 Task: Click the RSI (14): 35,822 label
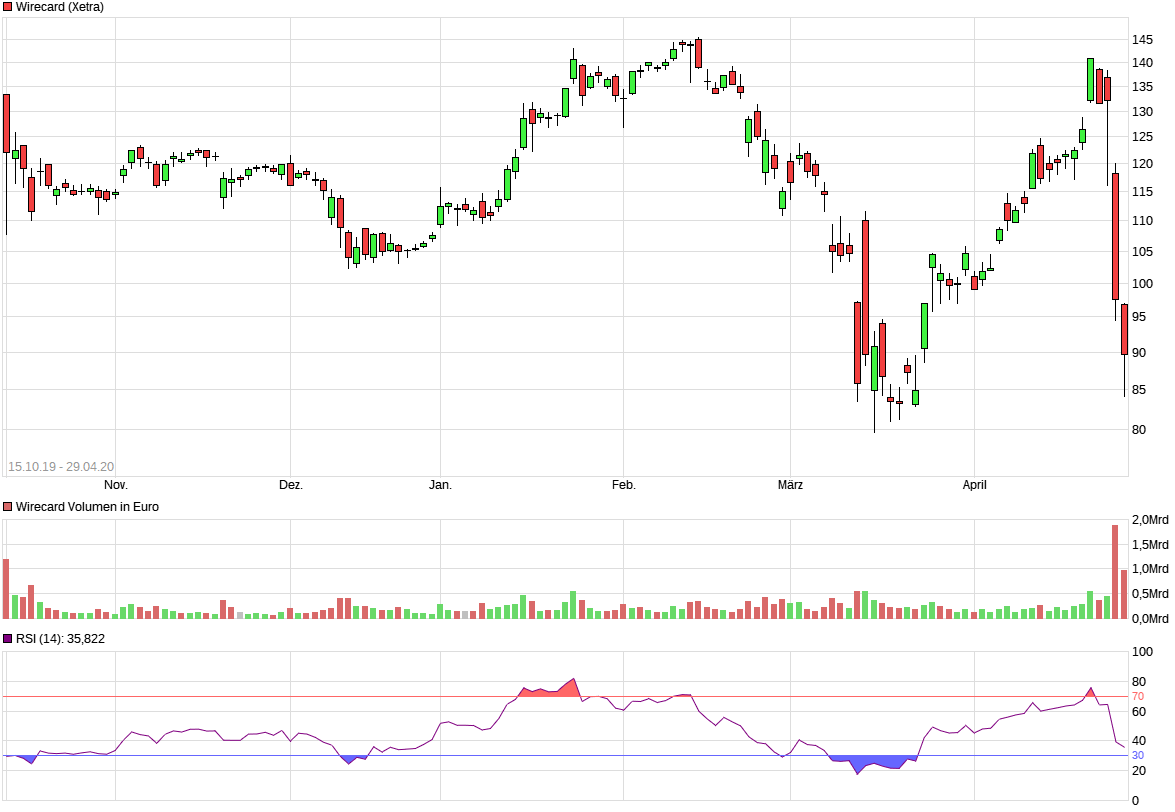coord(60,639)
